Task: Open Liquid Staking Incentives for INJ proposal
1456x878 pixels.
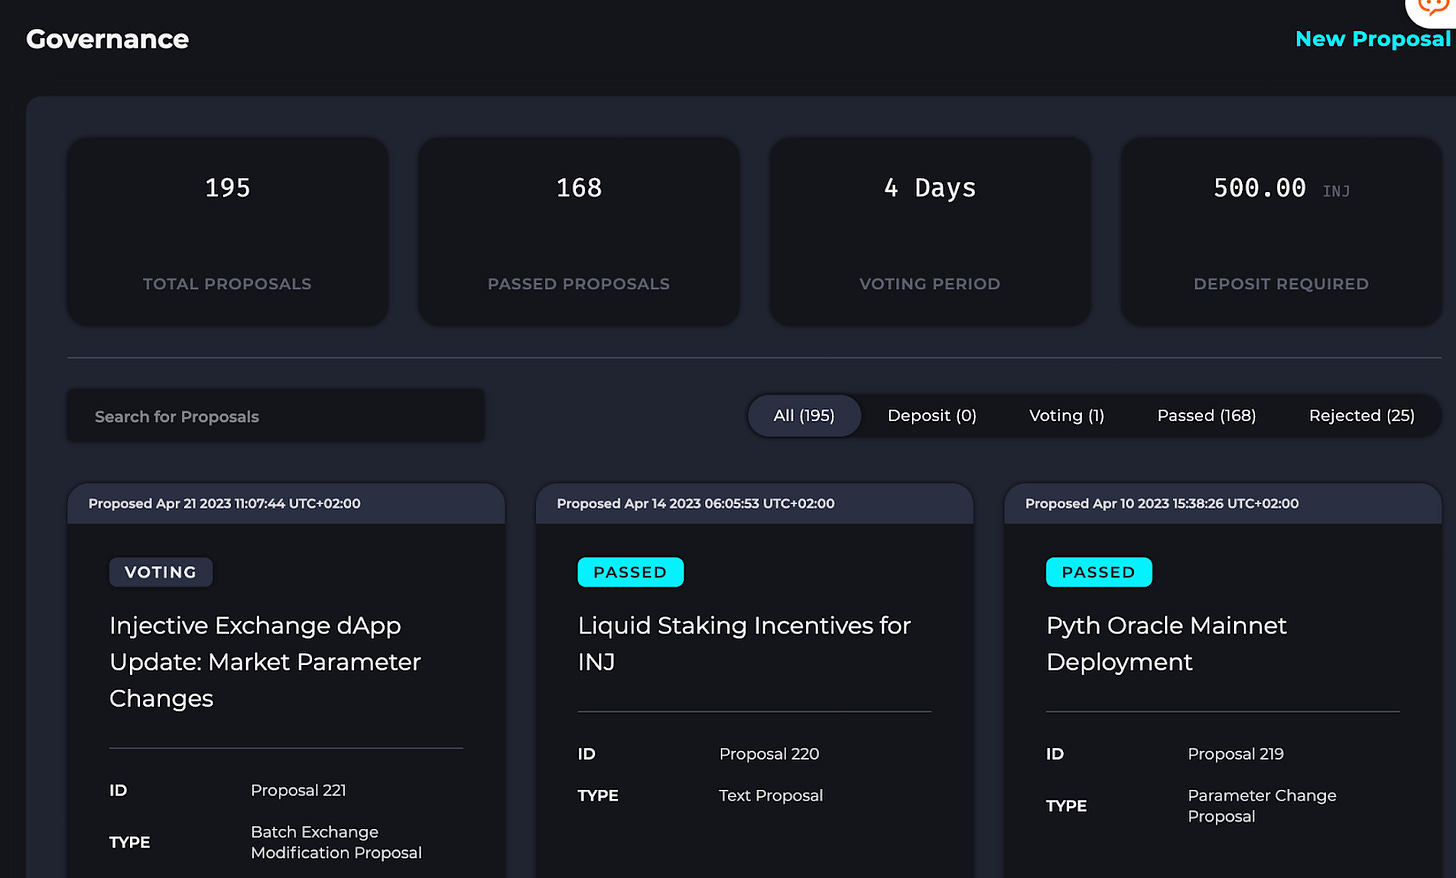Action: point(744,643)
